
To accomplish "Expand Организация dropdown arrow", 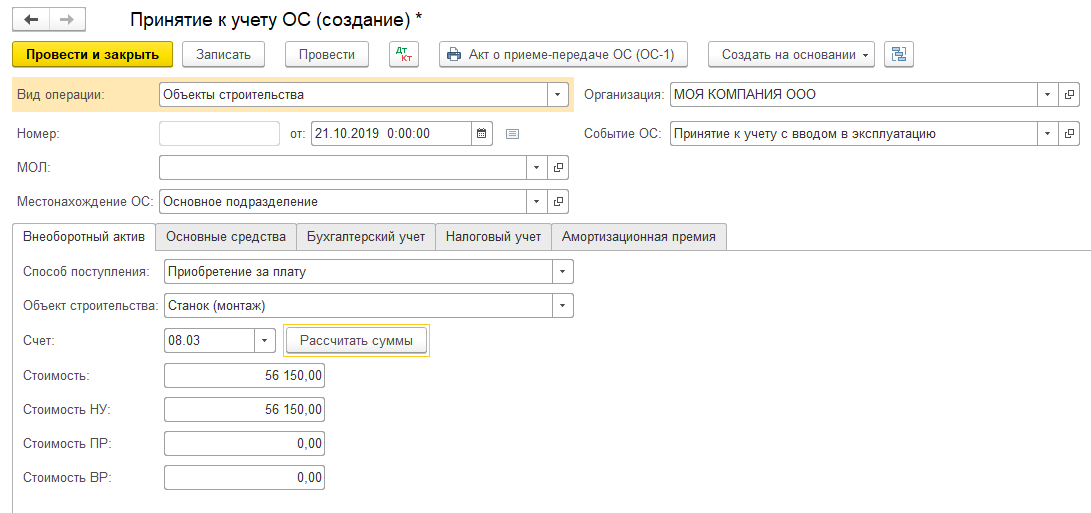I will (x=1047, y=95).
